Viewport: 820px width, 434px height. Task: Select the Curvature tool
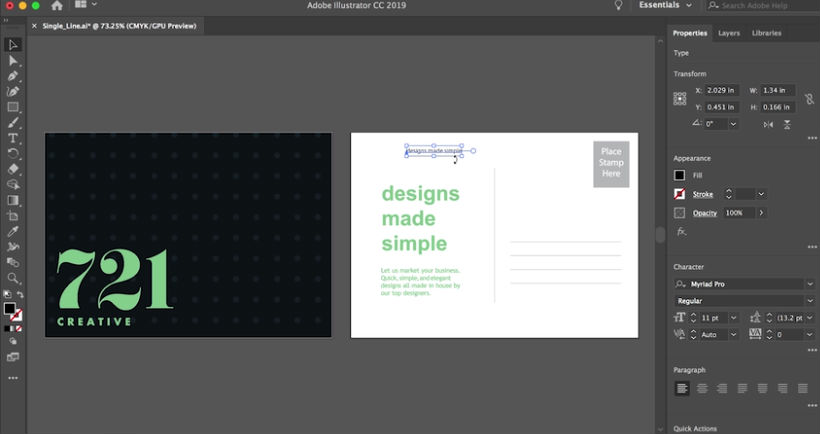[13, 92]
